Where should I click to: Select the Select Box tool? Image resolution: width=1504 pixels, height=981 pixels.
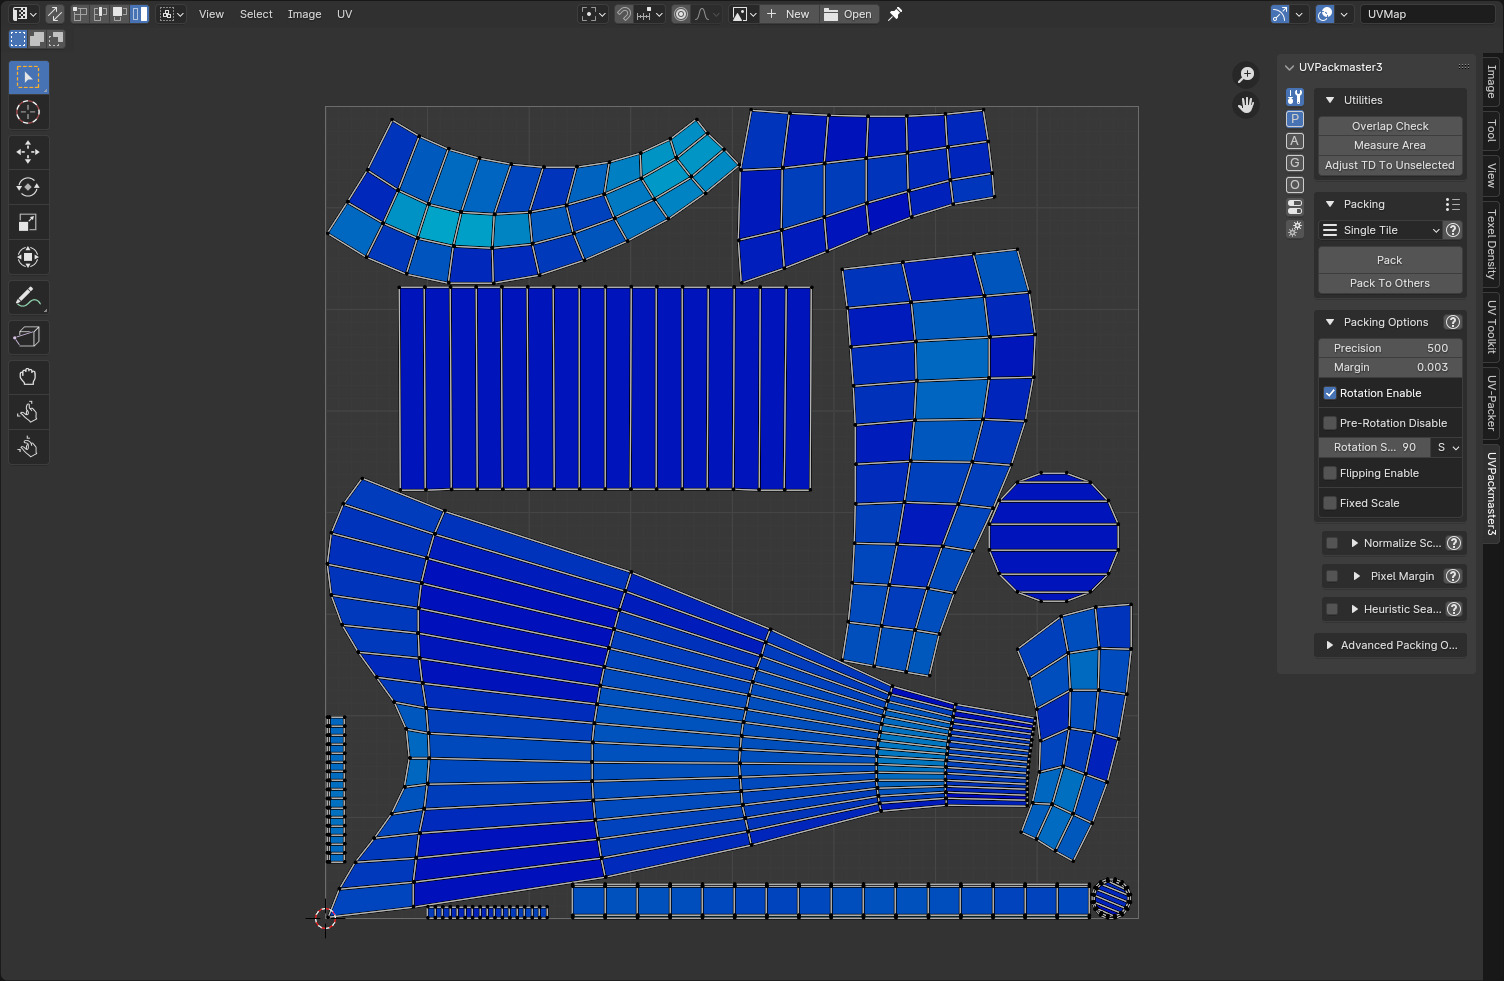click(x=28, y=77)
